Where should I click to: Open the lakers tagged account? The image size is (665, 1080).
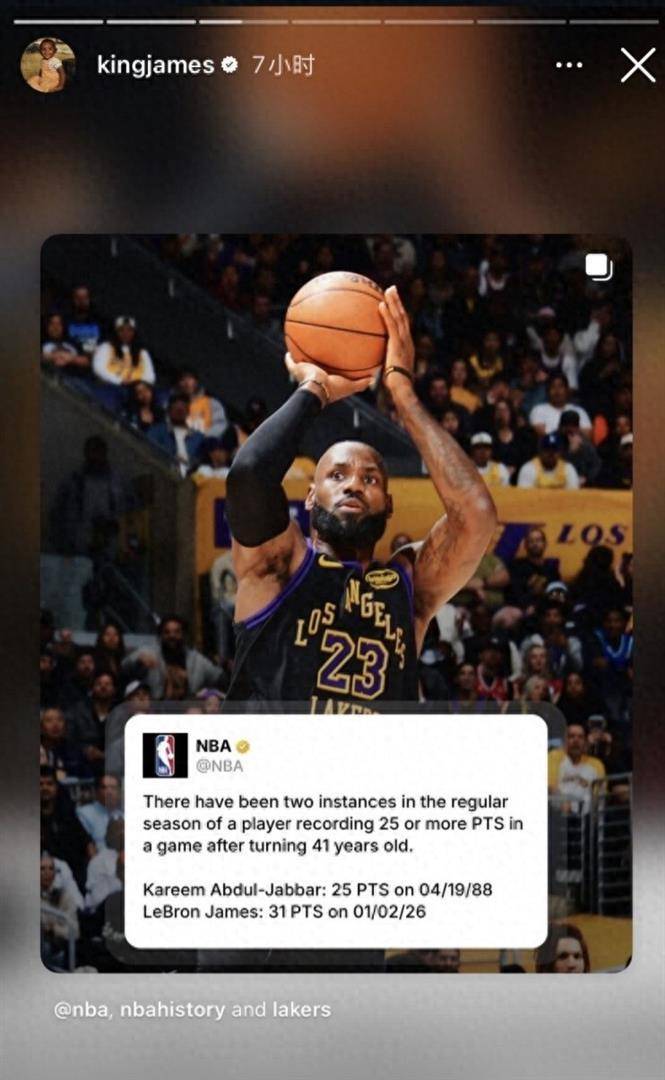point(302,1010)
